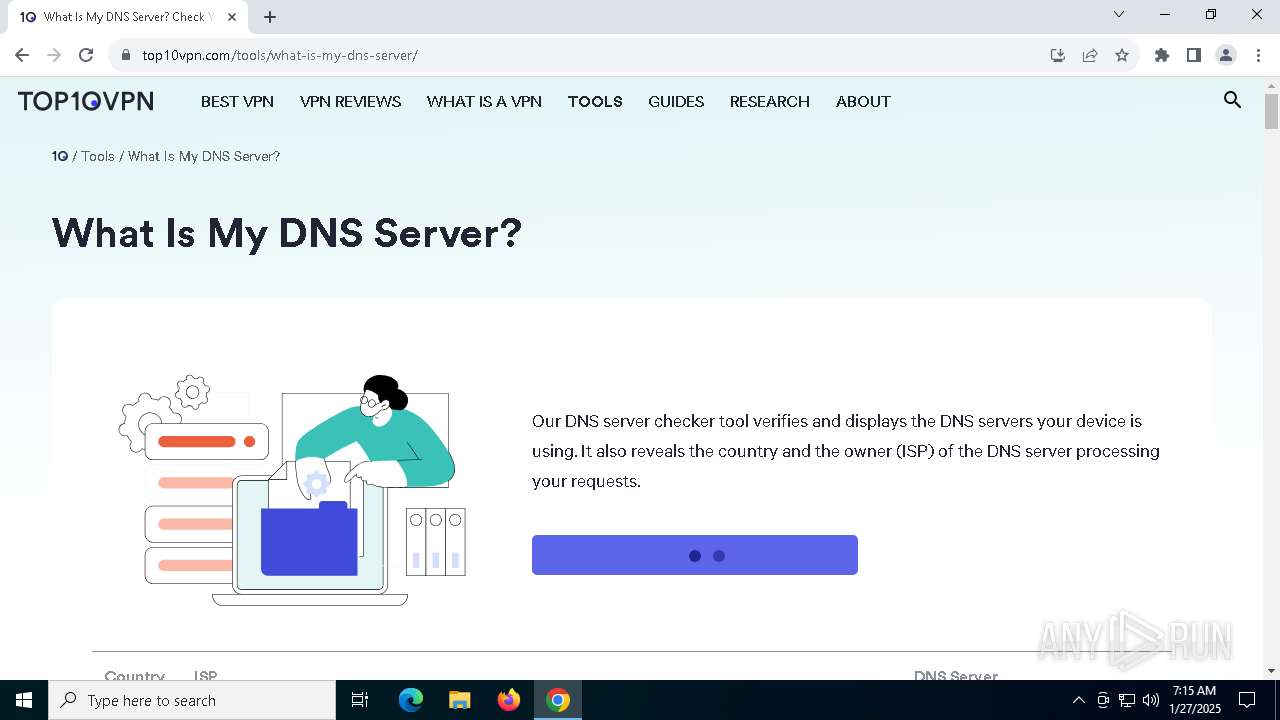Open the tab search dropdown chevron
Image resolution: width=1280 pixels, height=720 pixels.
(1119, 14)
